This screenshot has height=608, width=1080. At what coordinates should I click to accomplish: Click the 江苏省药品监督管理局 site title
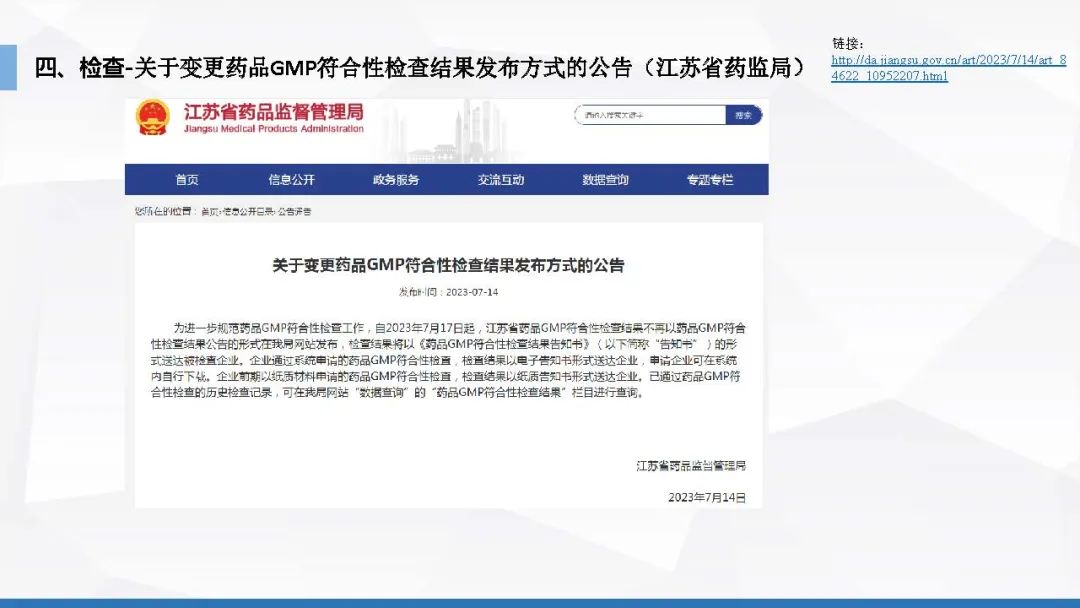pyautogui.click(x=273, y=112)
